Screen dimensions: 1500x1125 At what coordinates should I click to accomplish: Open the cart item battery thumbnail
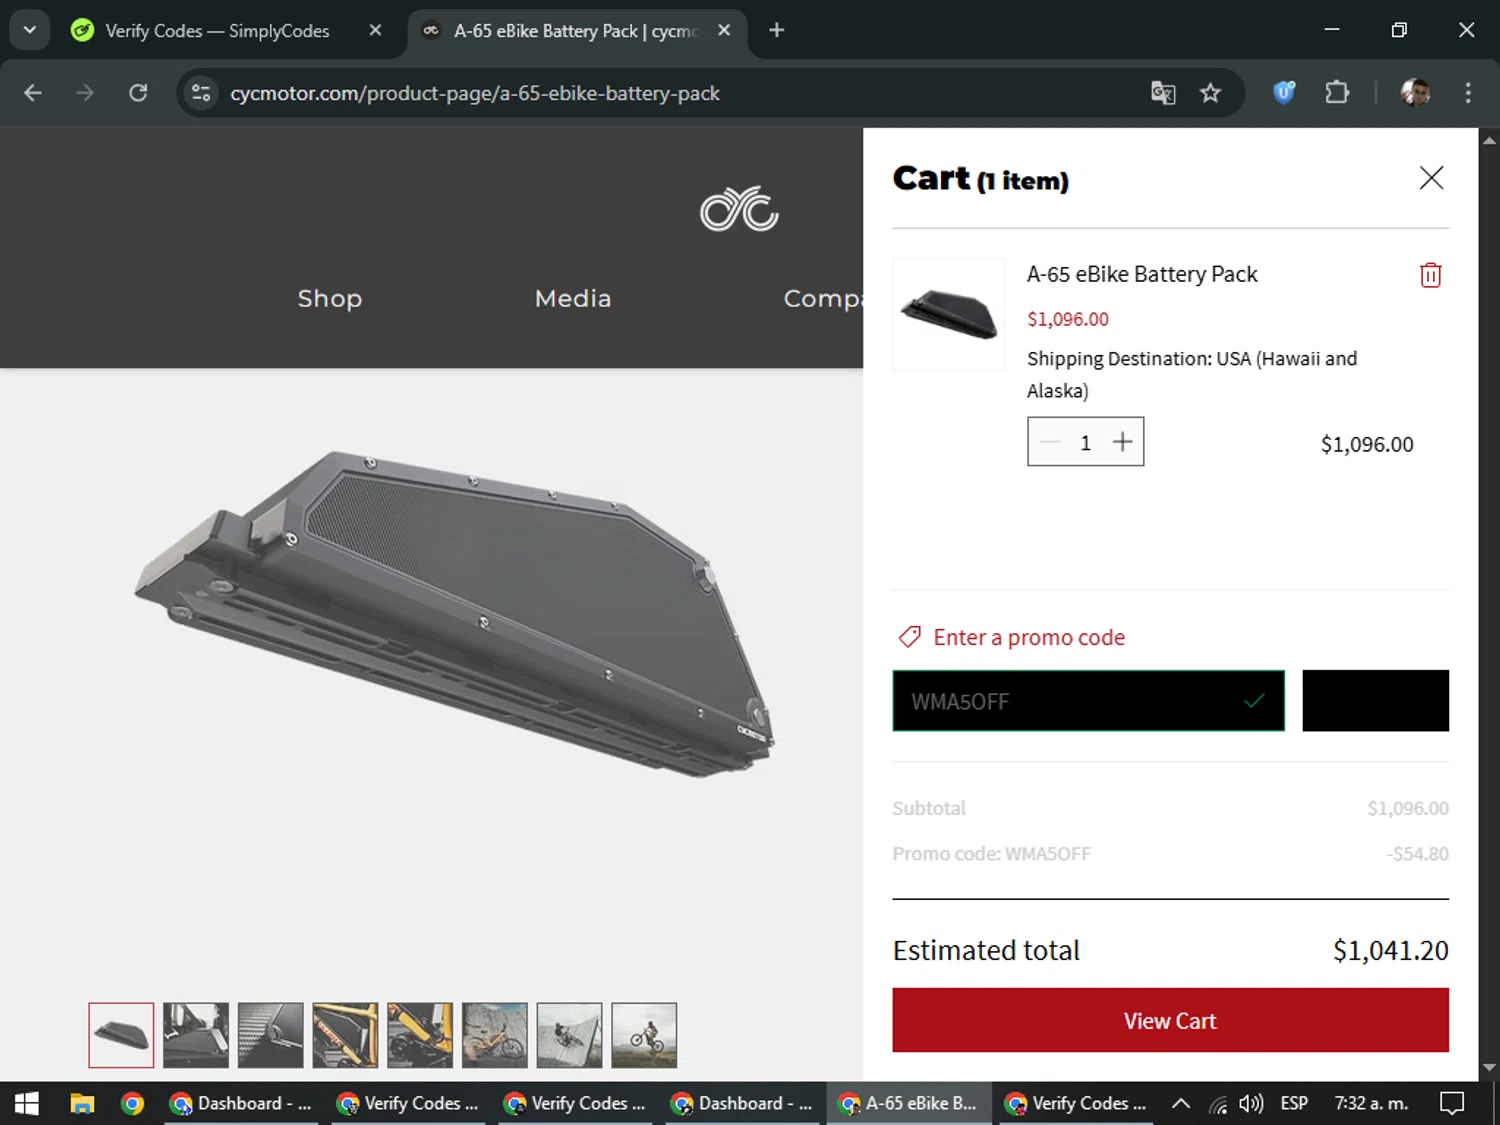[x=949, y=315]
